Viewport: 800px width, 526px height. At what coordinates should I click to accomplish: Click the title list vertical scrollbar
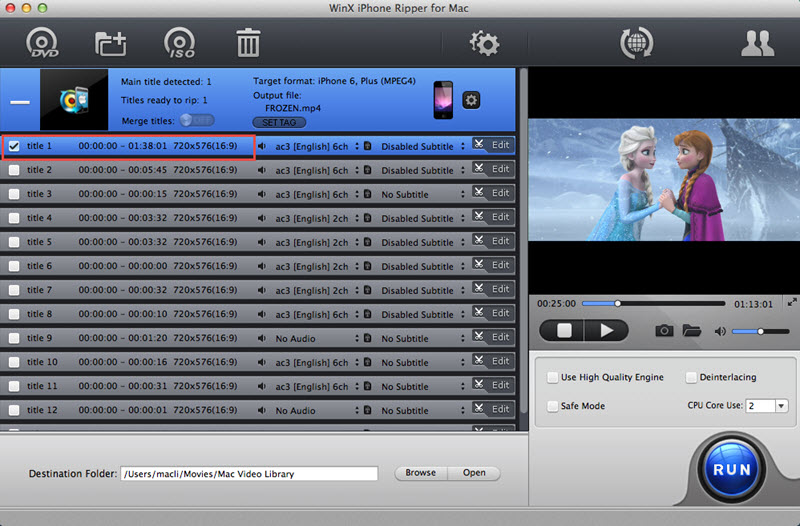coord(523,242)
